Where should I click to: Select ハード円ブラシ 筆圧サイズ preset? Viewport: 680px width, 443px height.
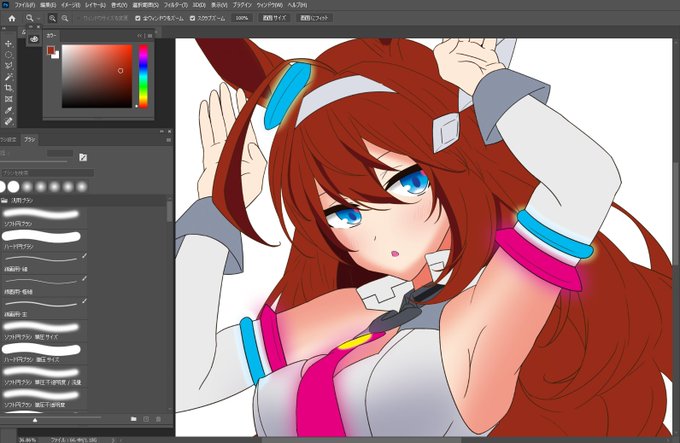43,353
